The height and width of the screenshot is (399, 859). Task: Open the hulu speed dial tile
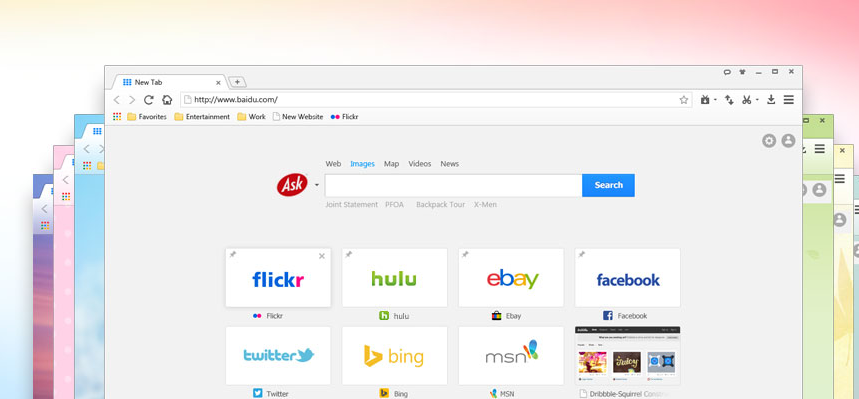(394, 278)
